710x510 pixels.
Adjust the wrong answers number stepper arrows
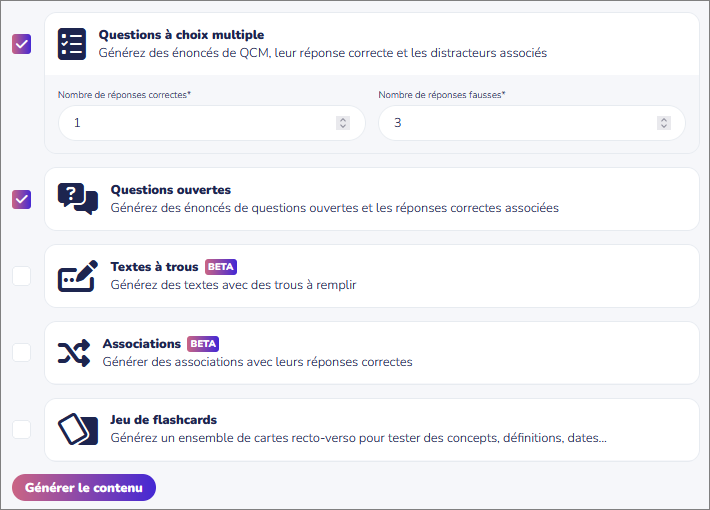664,123
